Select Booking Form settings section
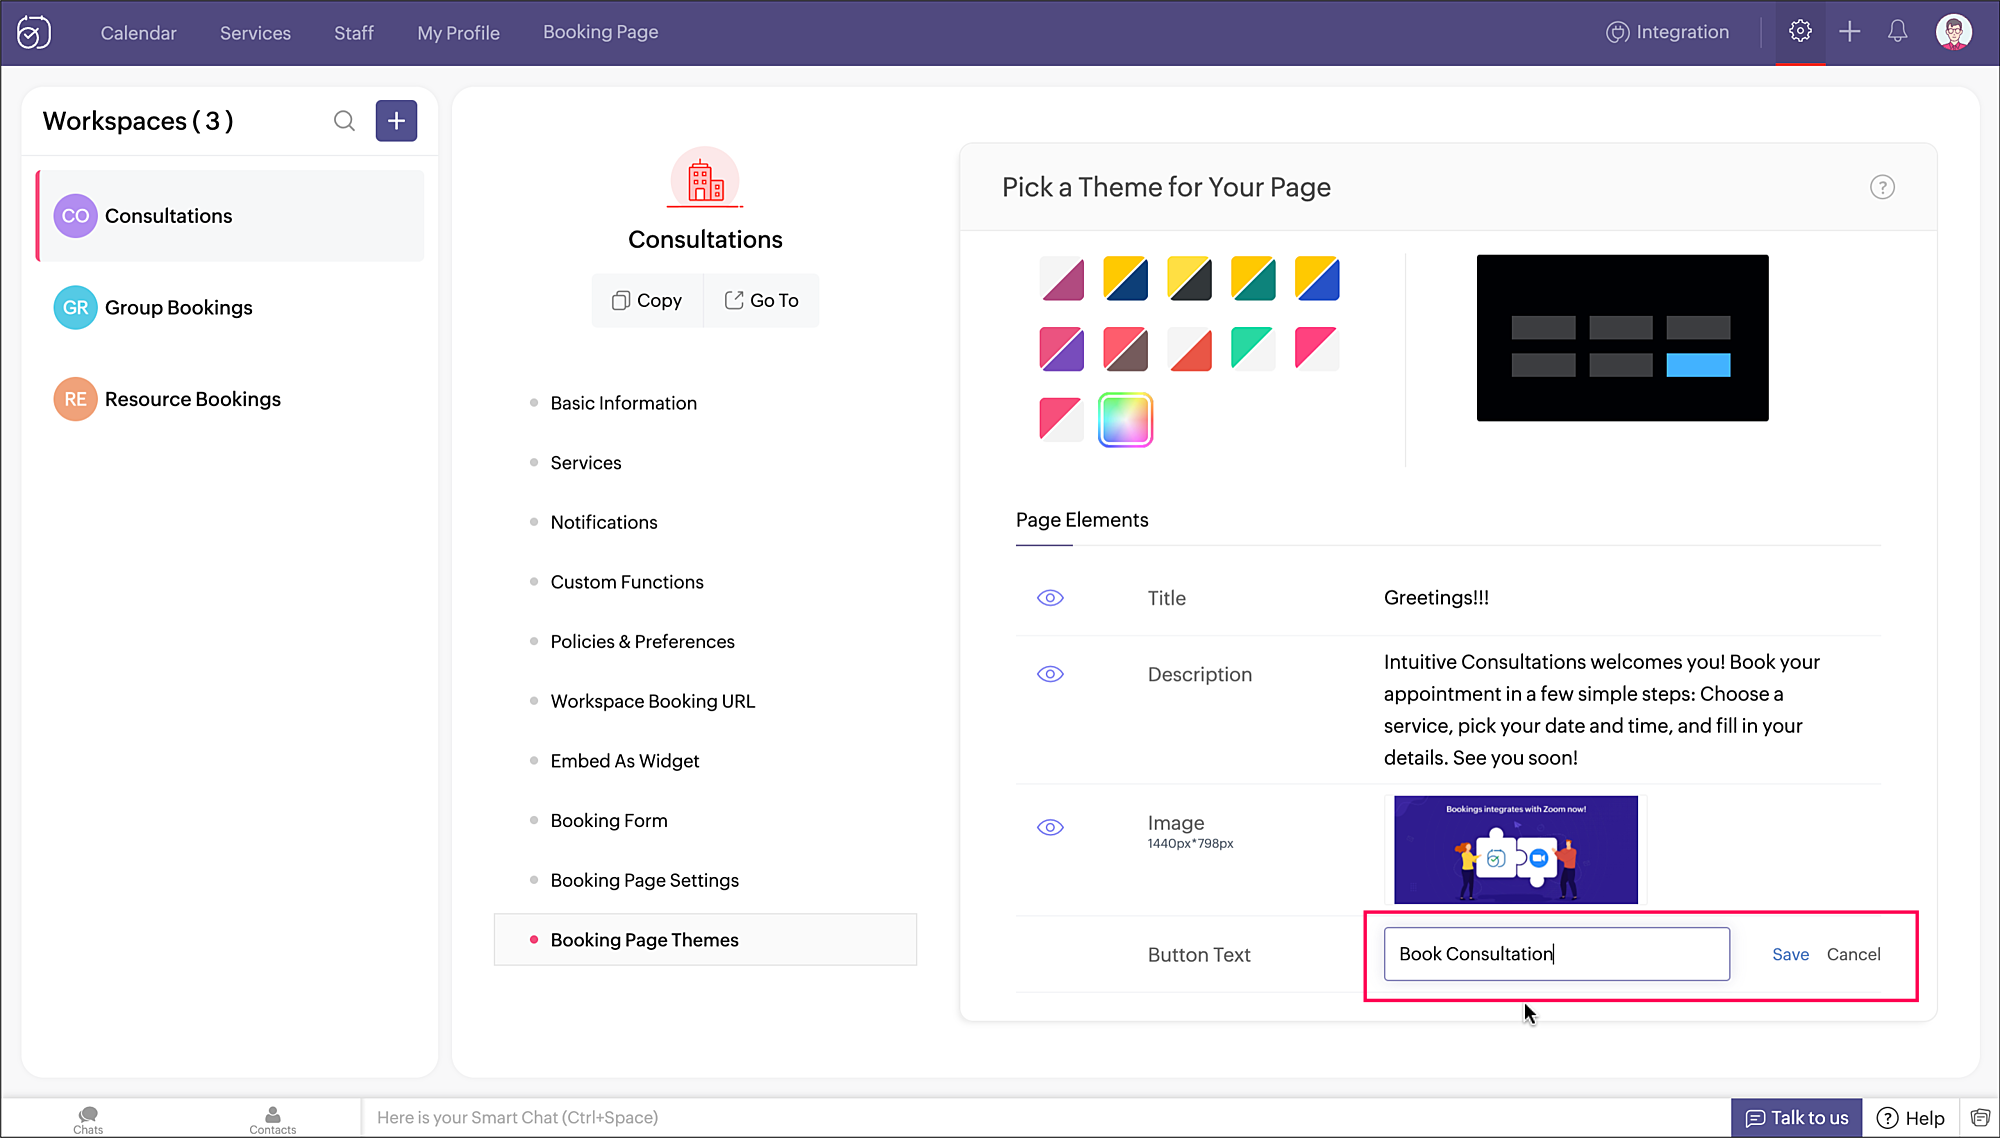This screenshot has width=2000, height=1138. [x=608, y=821]
